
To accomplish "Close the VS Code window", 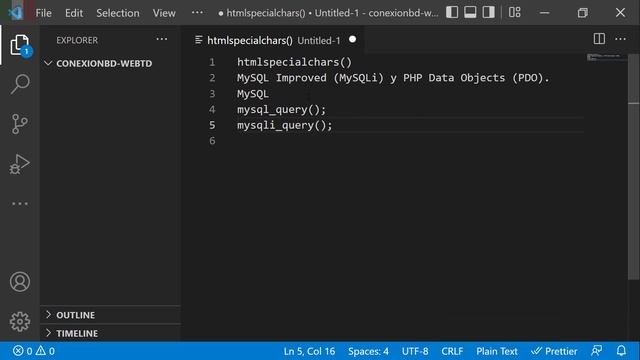I will pyautogui.click(x=620, y=13).
